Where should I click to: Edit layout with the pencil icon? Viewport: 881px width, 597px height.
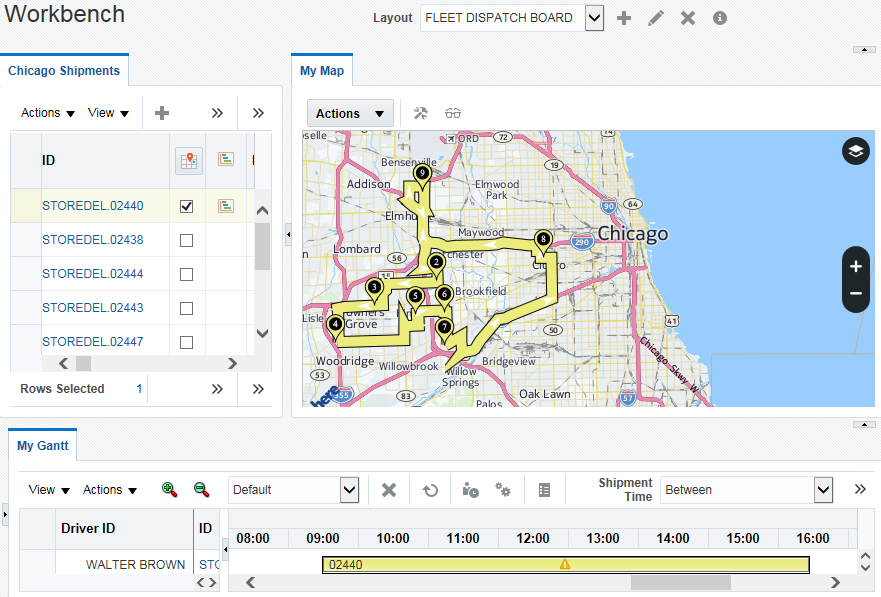pos(656,18)
